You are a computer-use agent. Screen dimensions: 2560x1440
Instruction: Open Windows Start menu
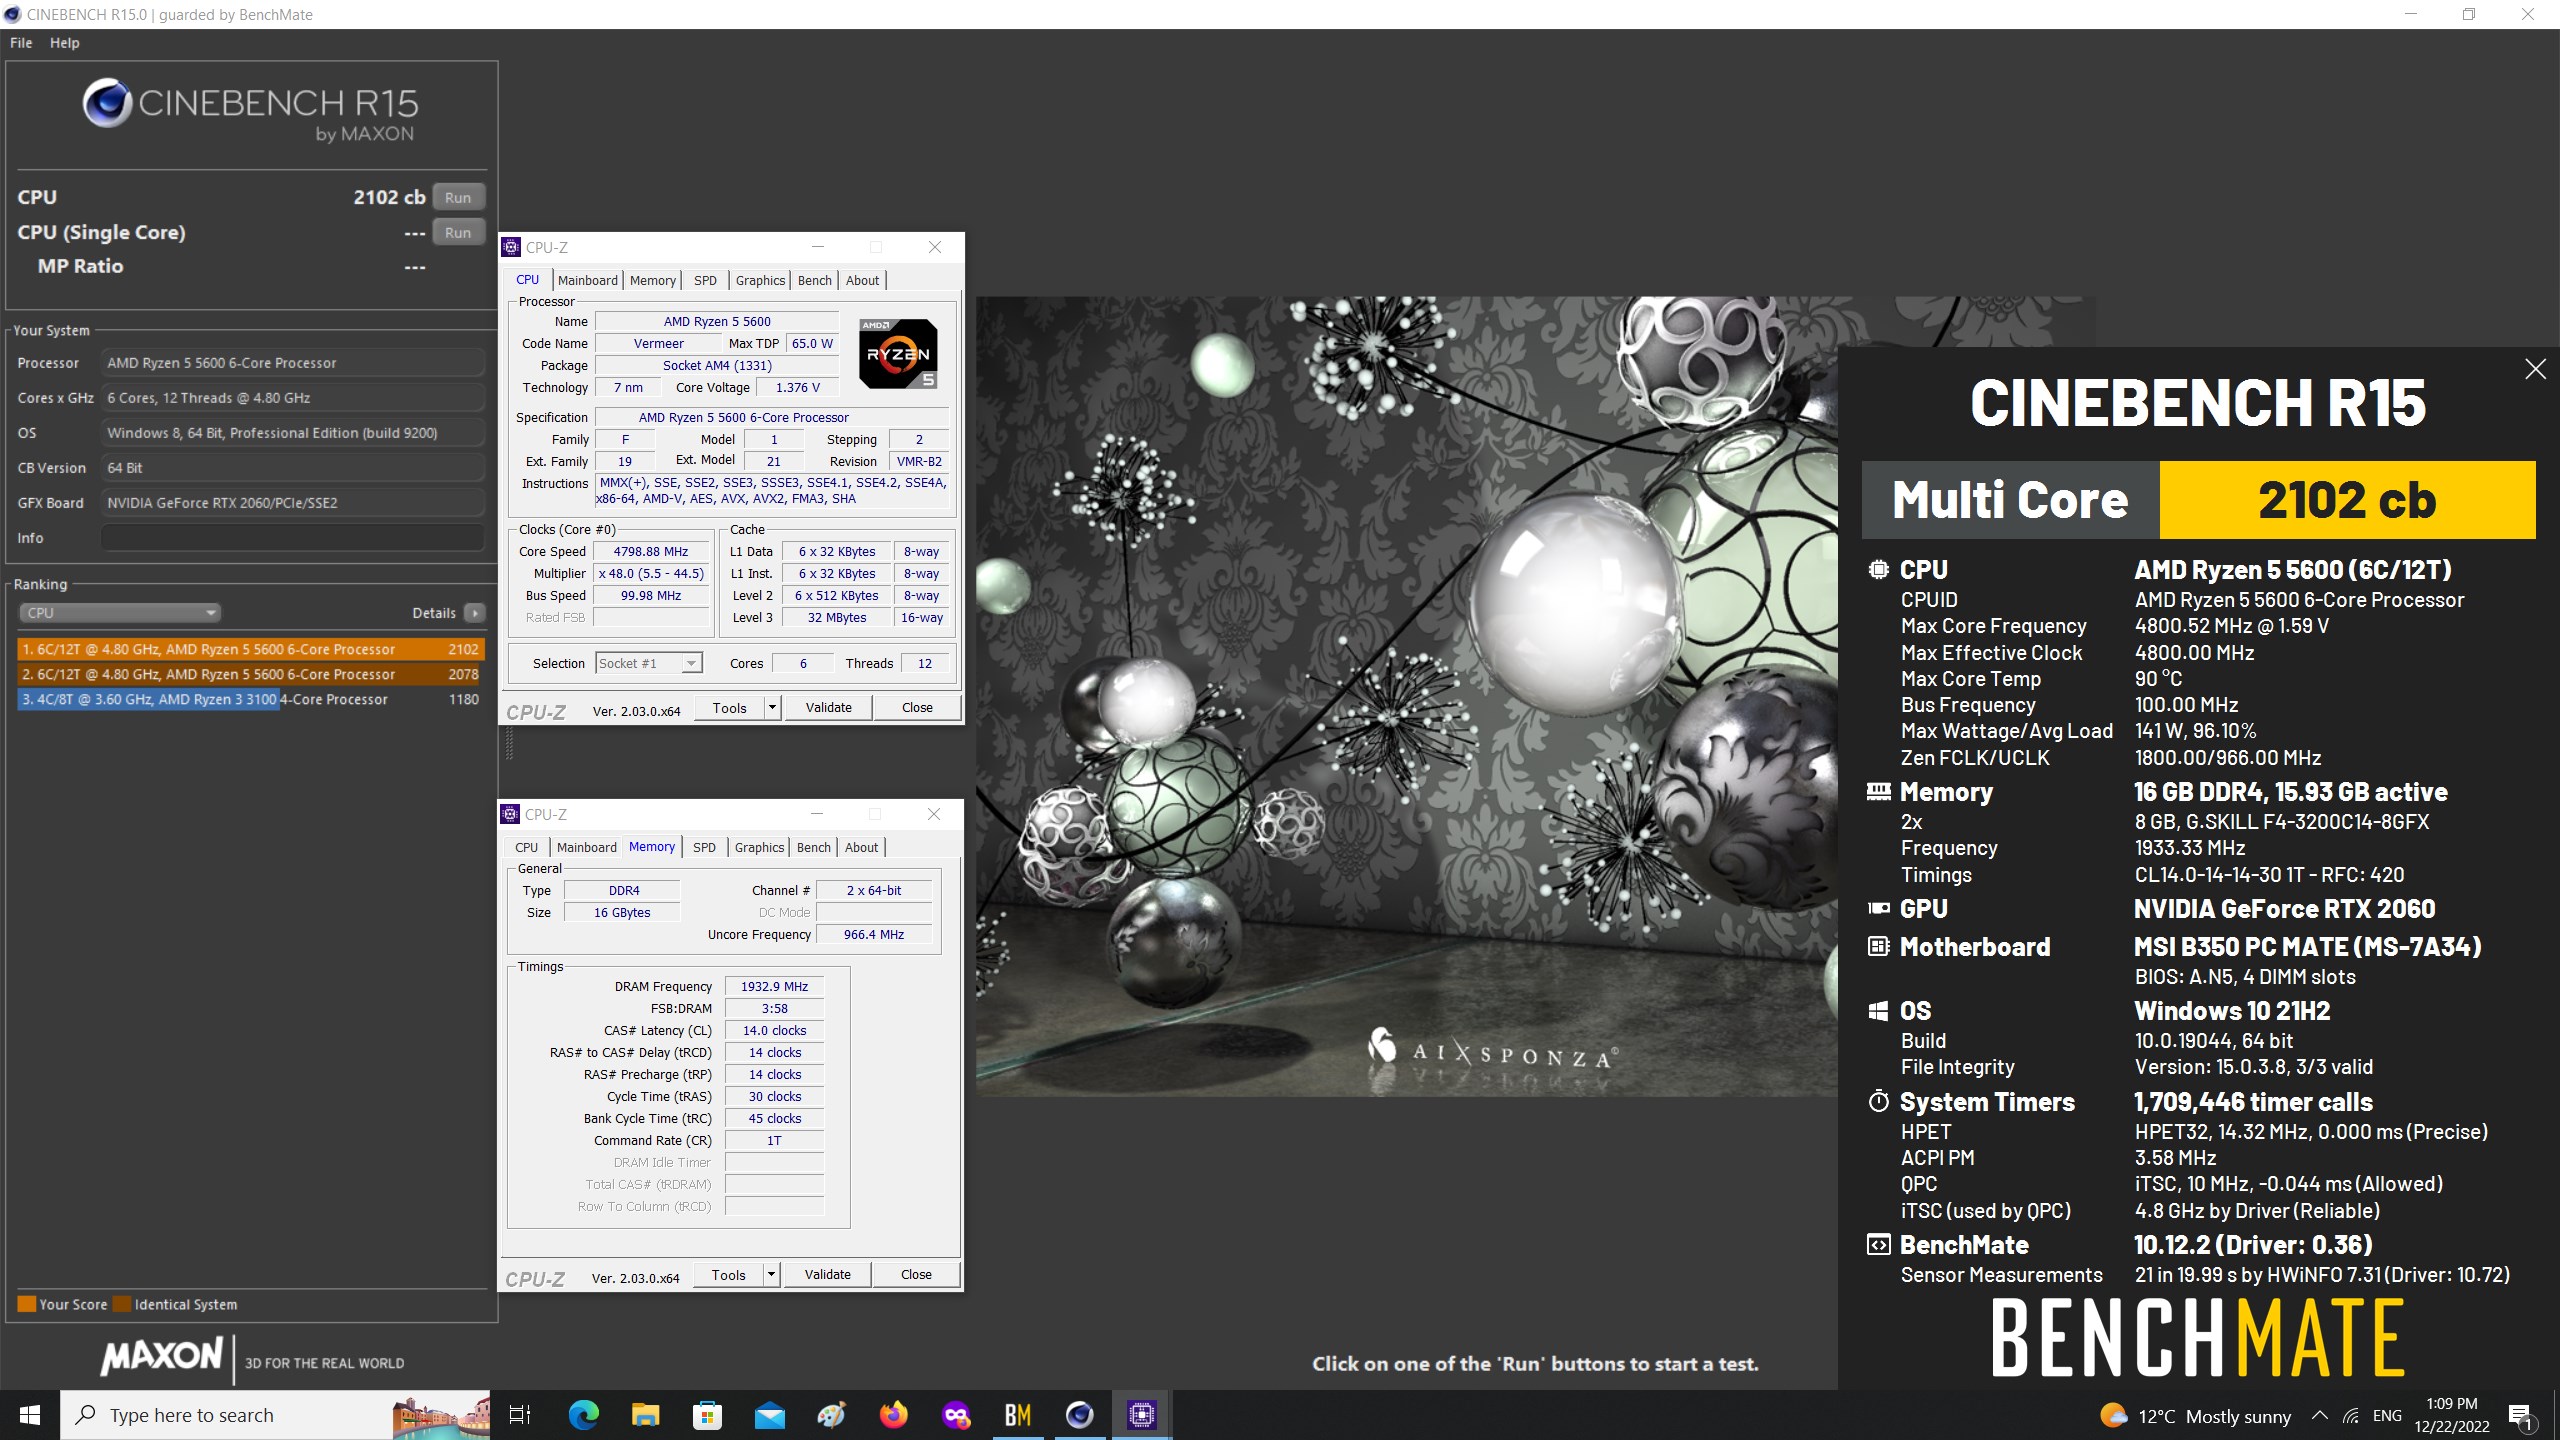(x=30, y=1415)
